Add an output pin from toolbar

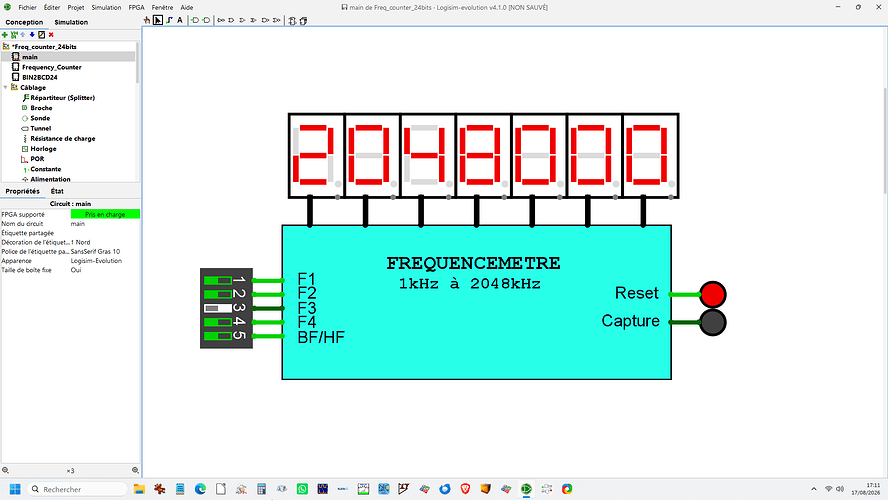coord(206,20)
